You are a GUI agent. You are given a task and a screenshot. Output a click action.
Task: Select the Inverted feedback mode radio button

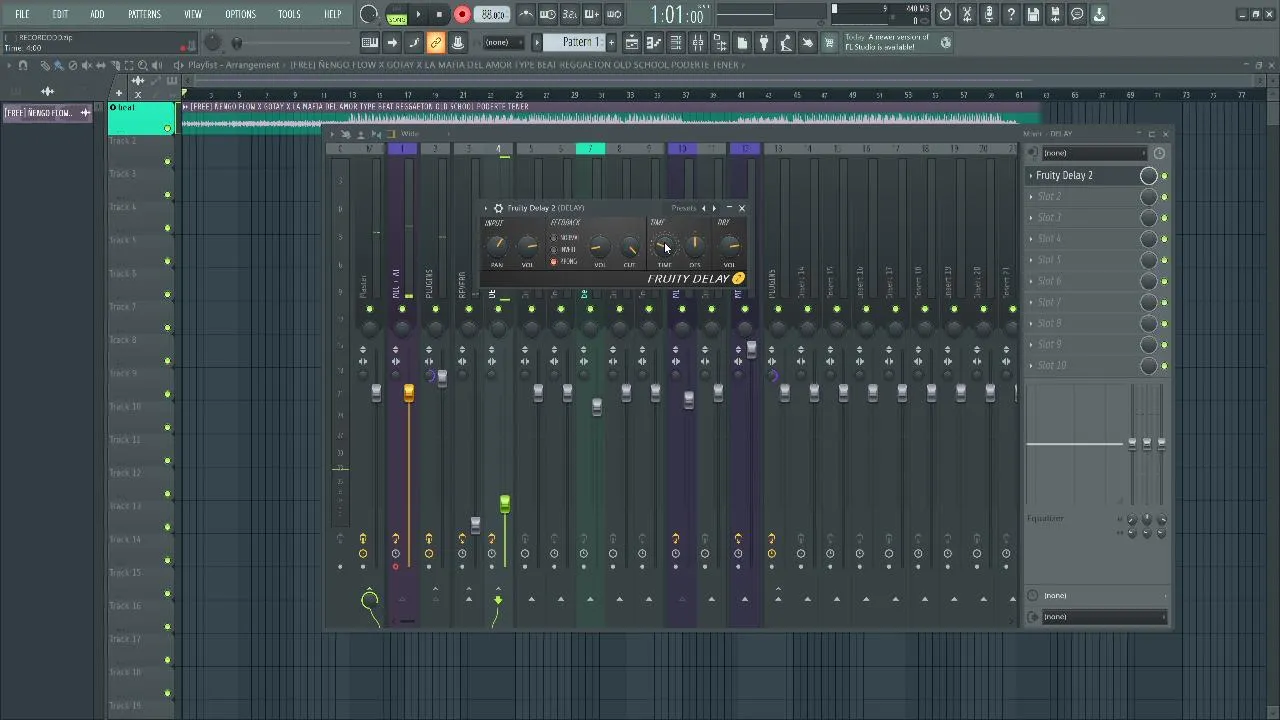coord(554,250)
